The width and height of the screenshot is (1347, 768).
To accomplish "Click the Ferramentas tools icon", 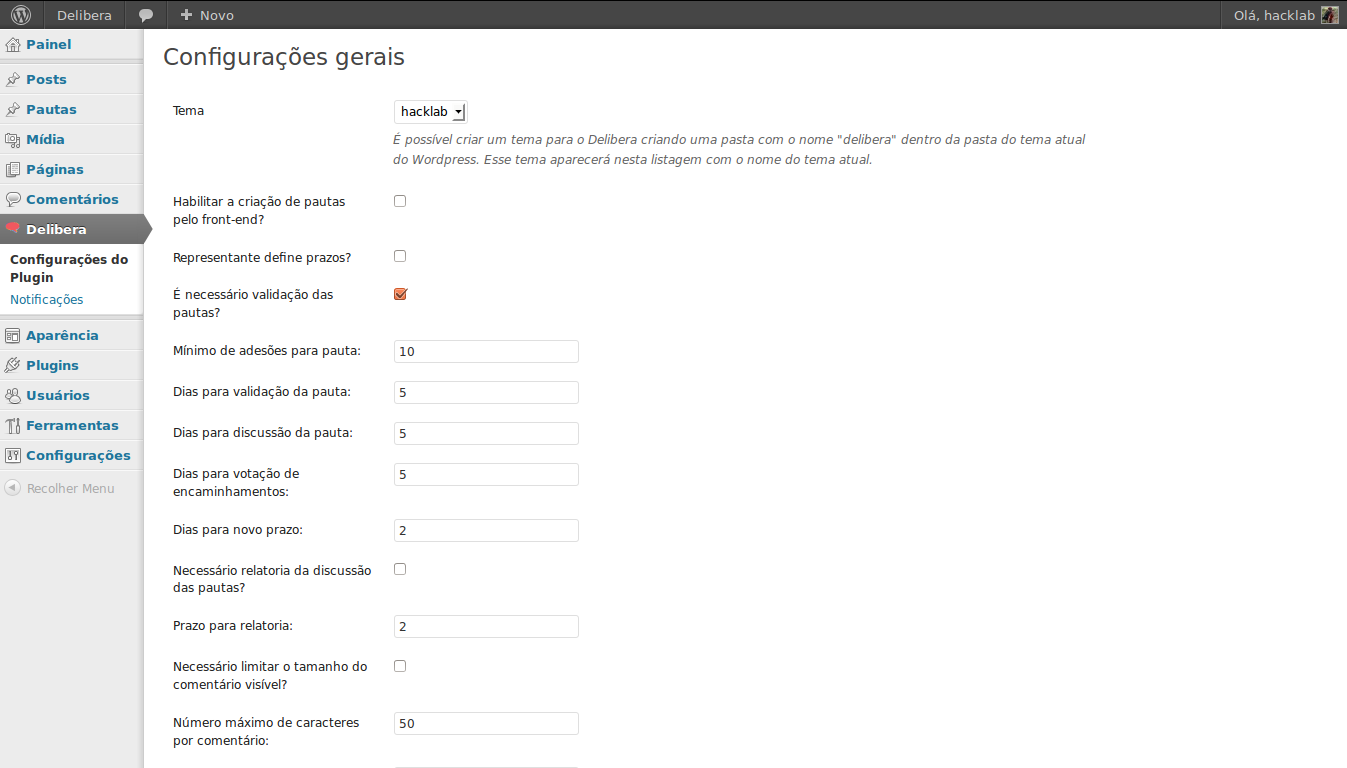I will click(13, 425).
